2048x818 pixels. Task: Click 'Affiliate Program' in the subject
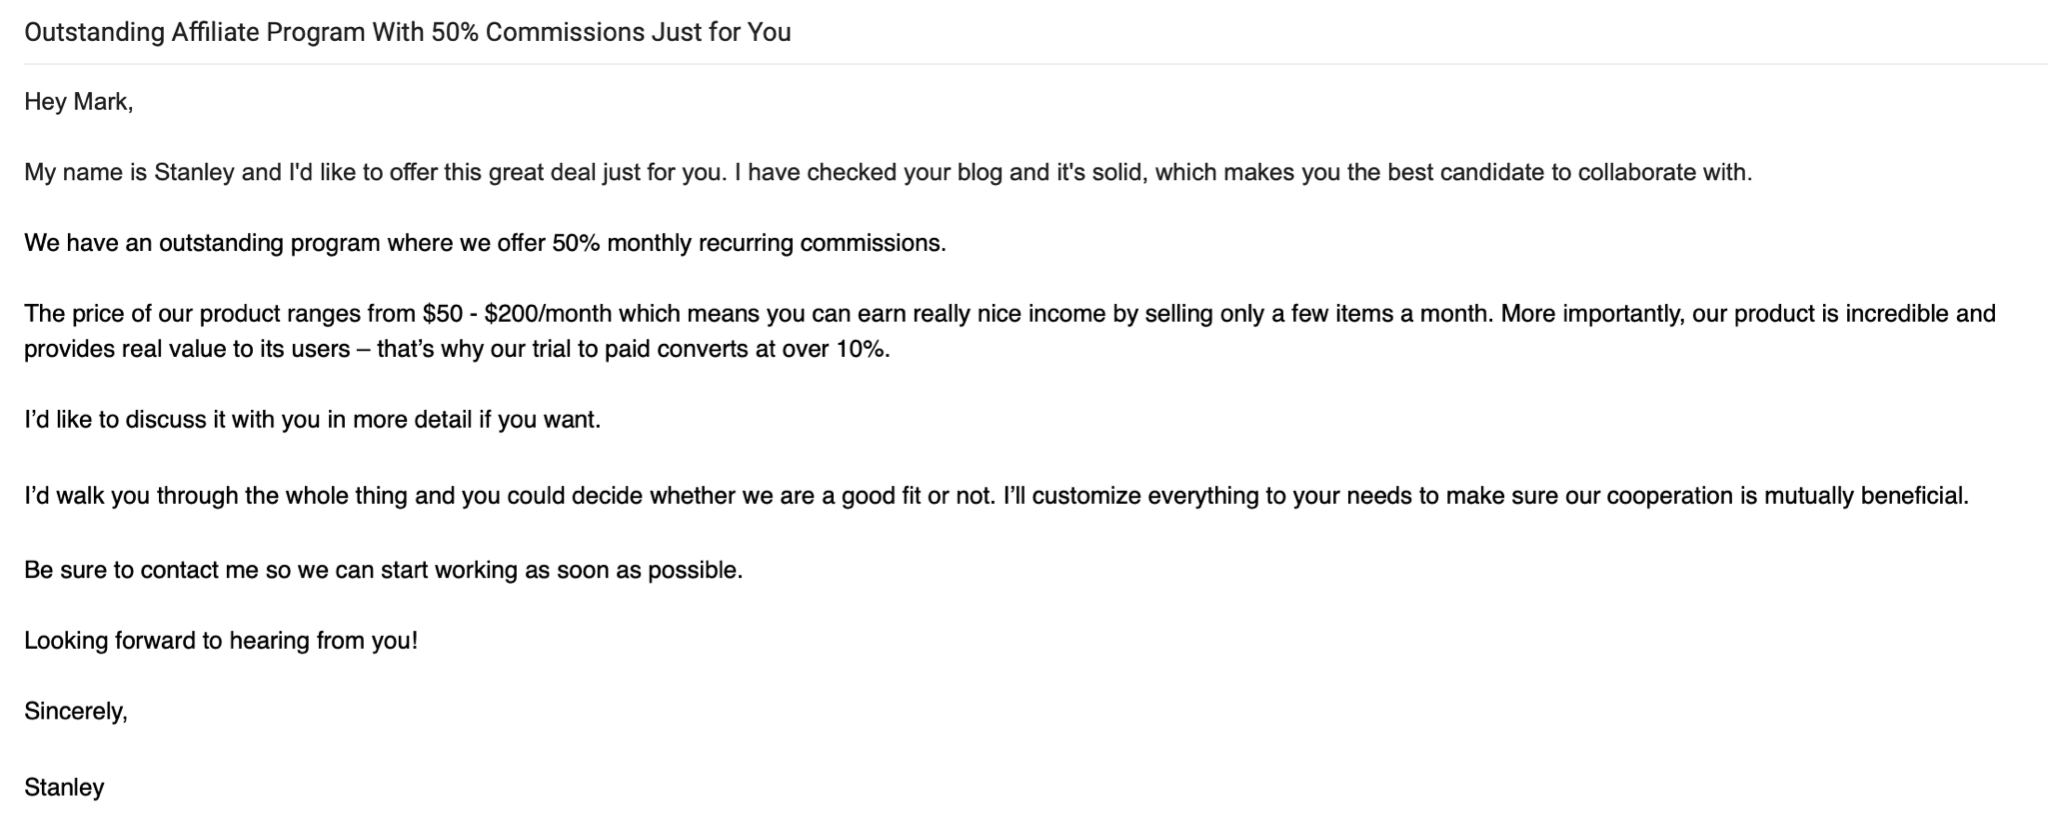[268, 32]
